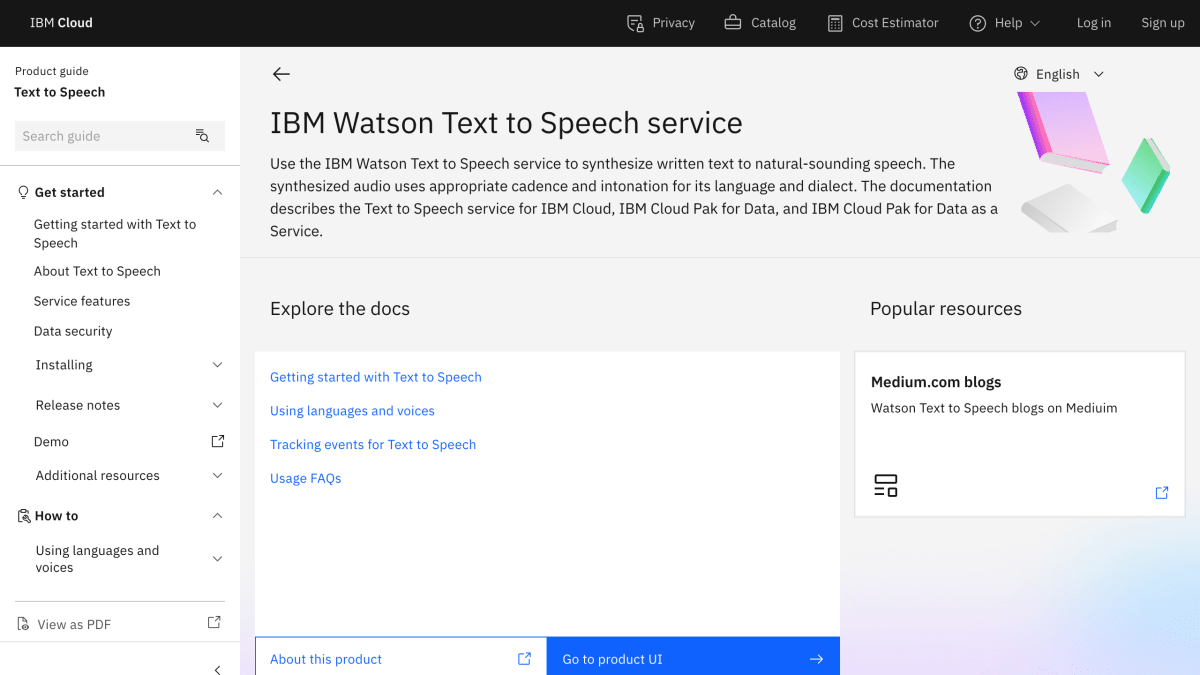Click View as PDF in sidebar
Viewport: 1200px width, 675px height.
pyautogui.click(x=74, y=625)
